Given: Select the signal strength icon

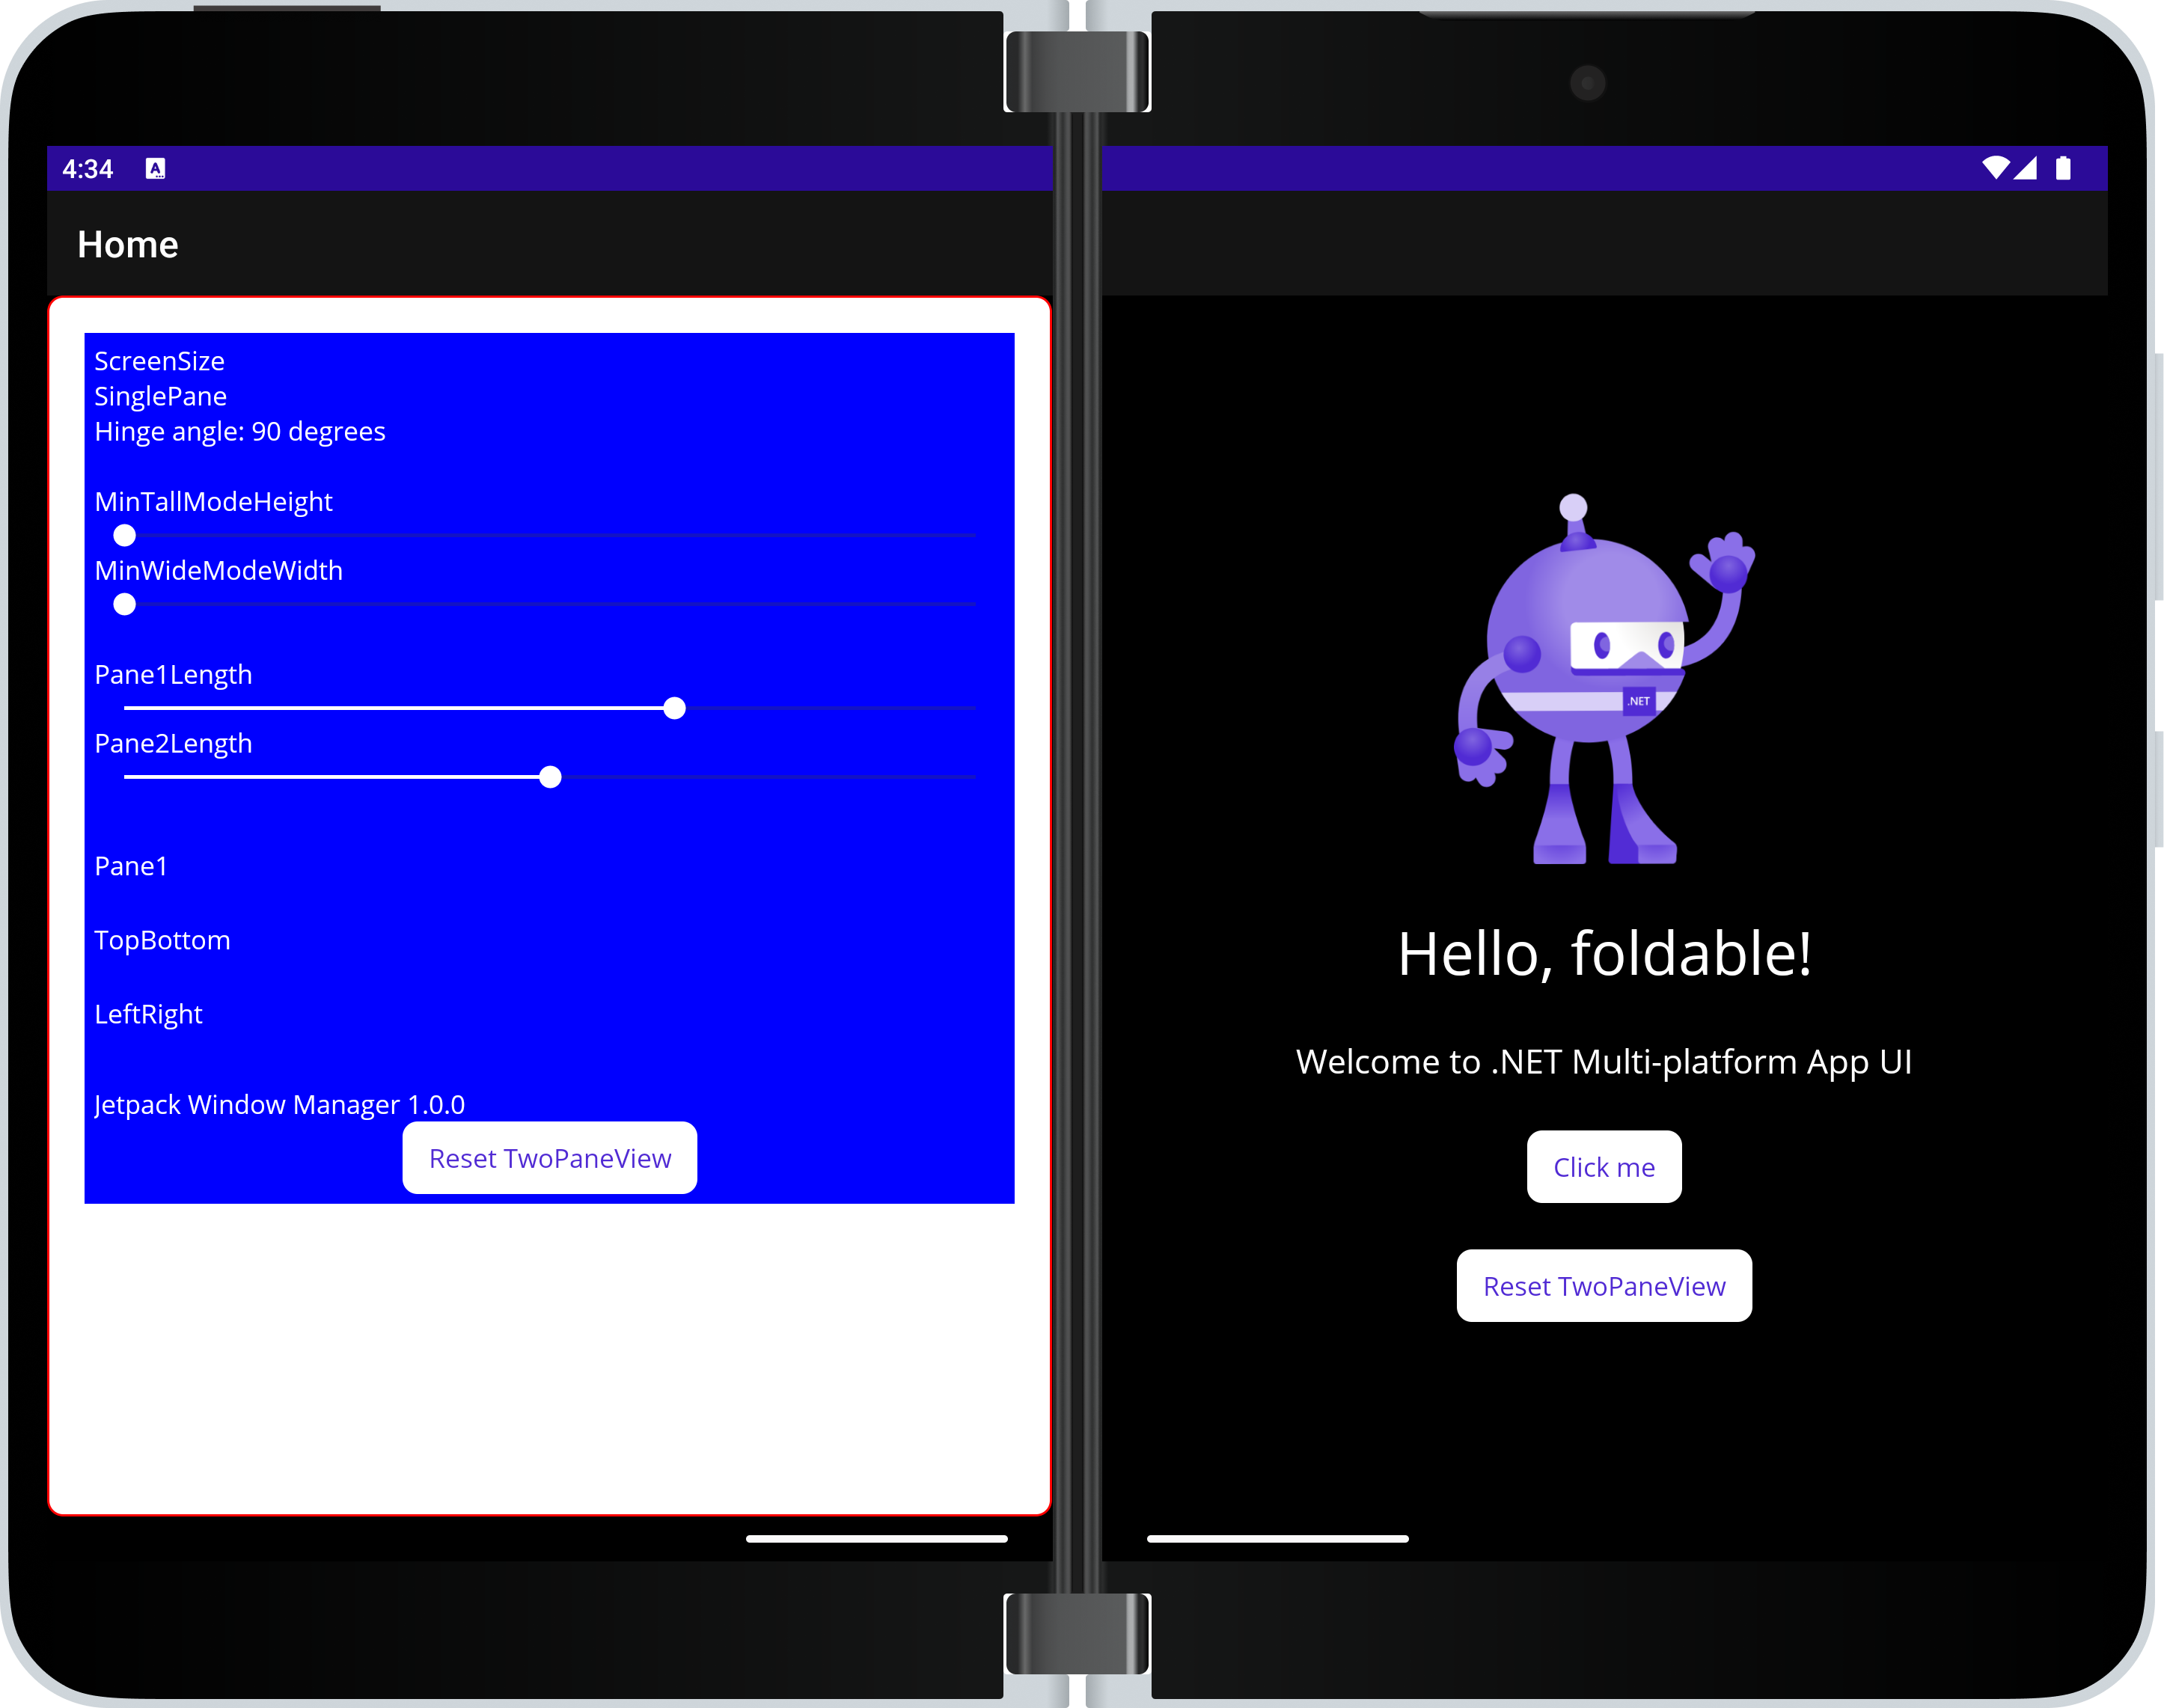Looking at the screenshot, I should (x=2029, y=167).
